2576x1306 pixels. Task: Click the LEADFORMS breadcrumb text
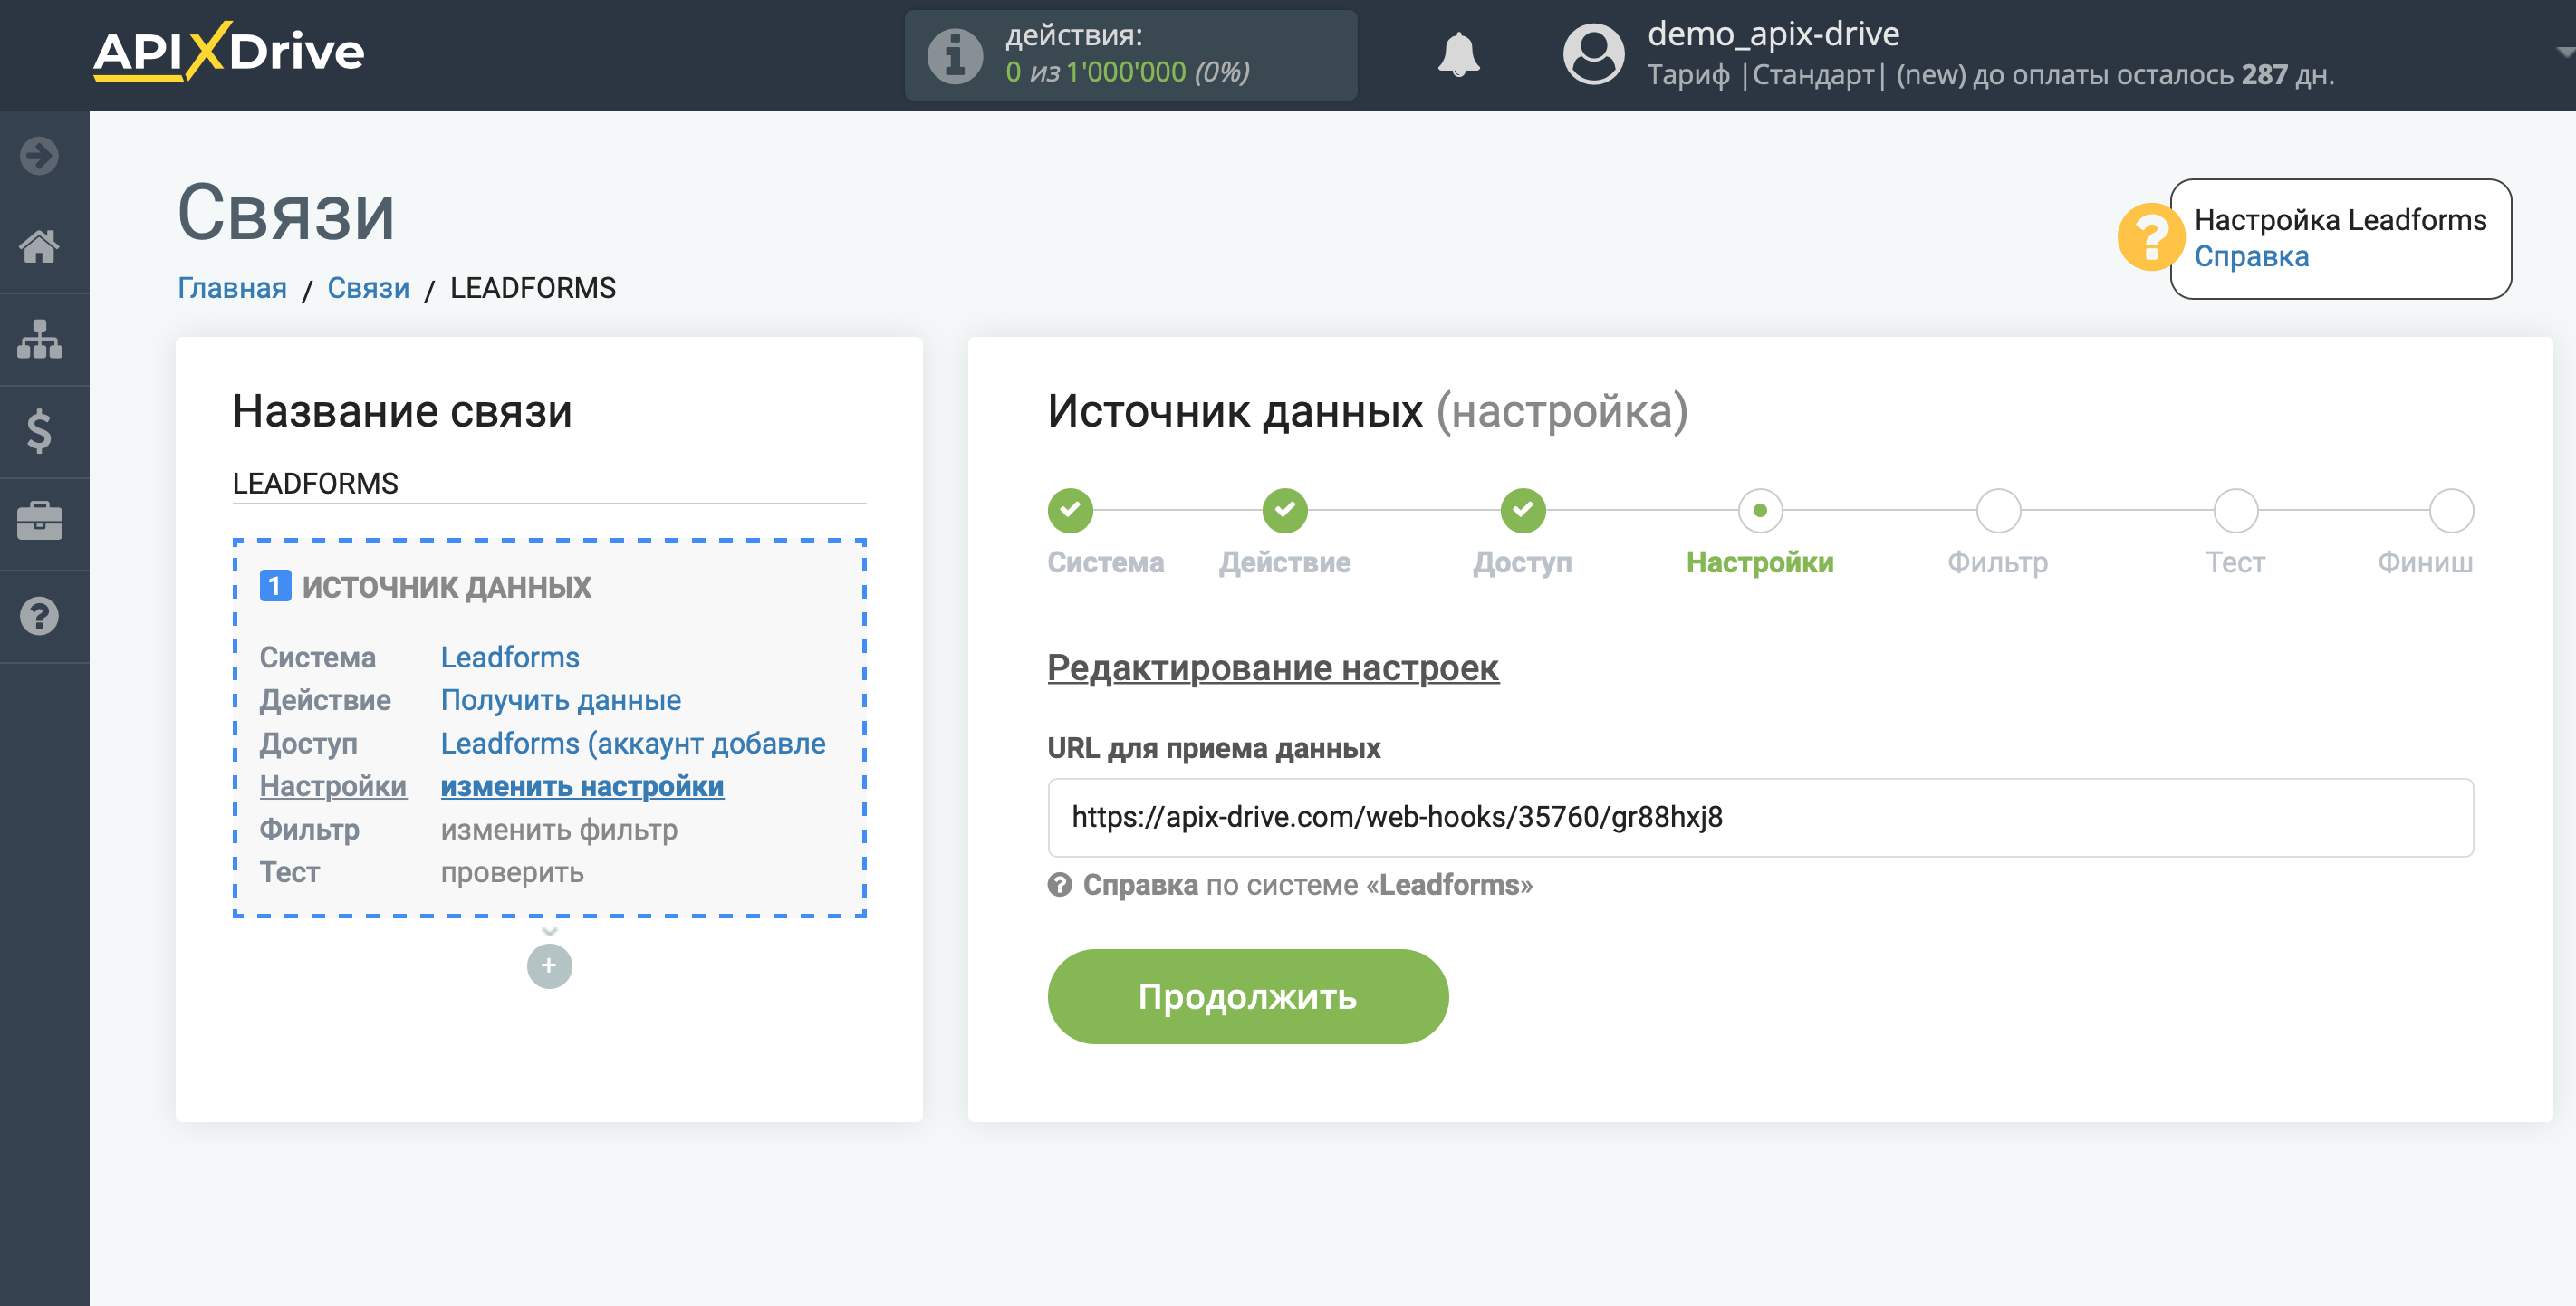pos(532,288)
